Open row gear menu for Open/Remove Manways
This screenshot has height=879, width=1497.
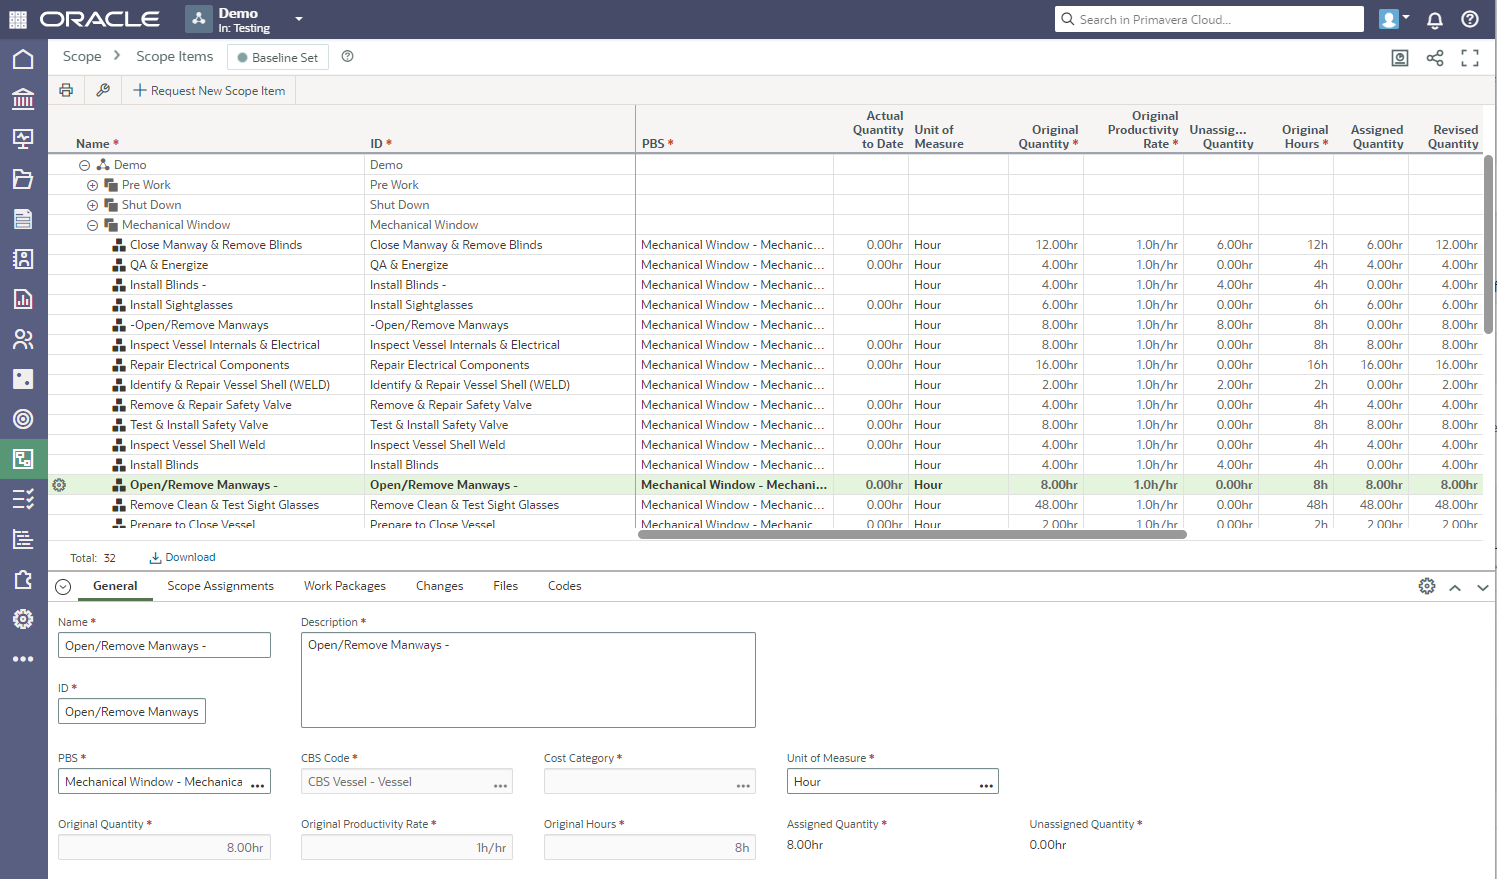coord(59,485)
